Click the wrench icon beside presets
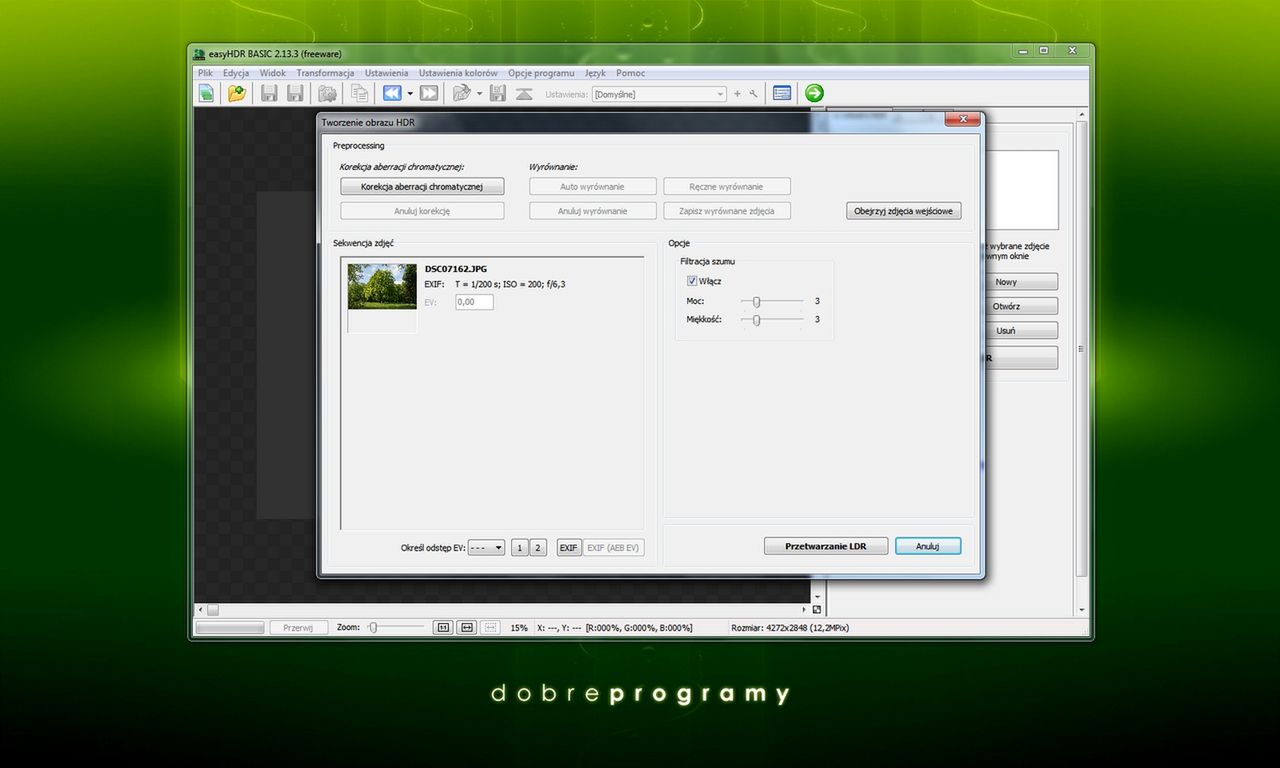This screenshot has width=1280, height=768. (753, 94)
